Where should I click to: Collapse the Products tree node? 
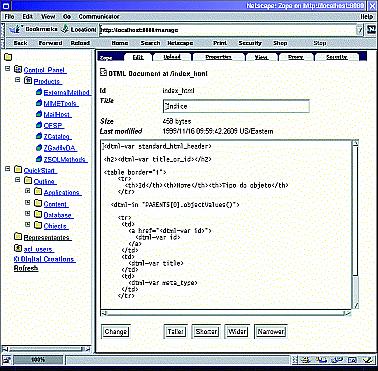point(18,80)
